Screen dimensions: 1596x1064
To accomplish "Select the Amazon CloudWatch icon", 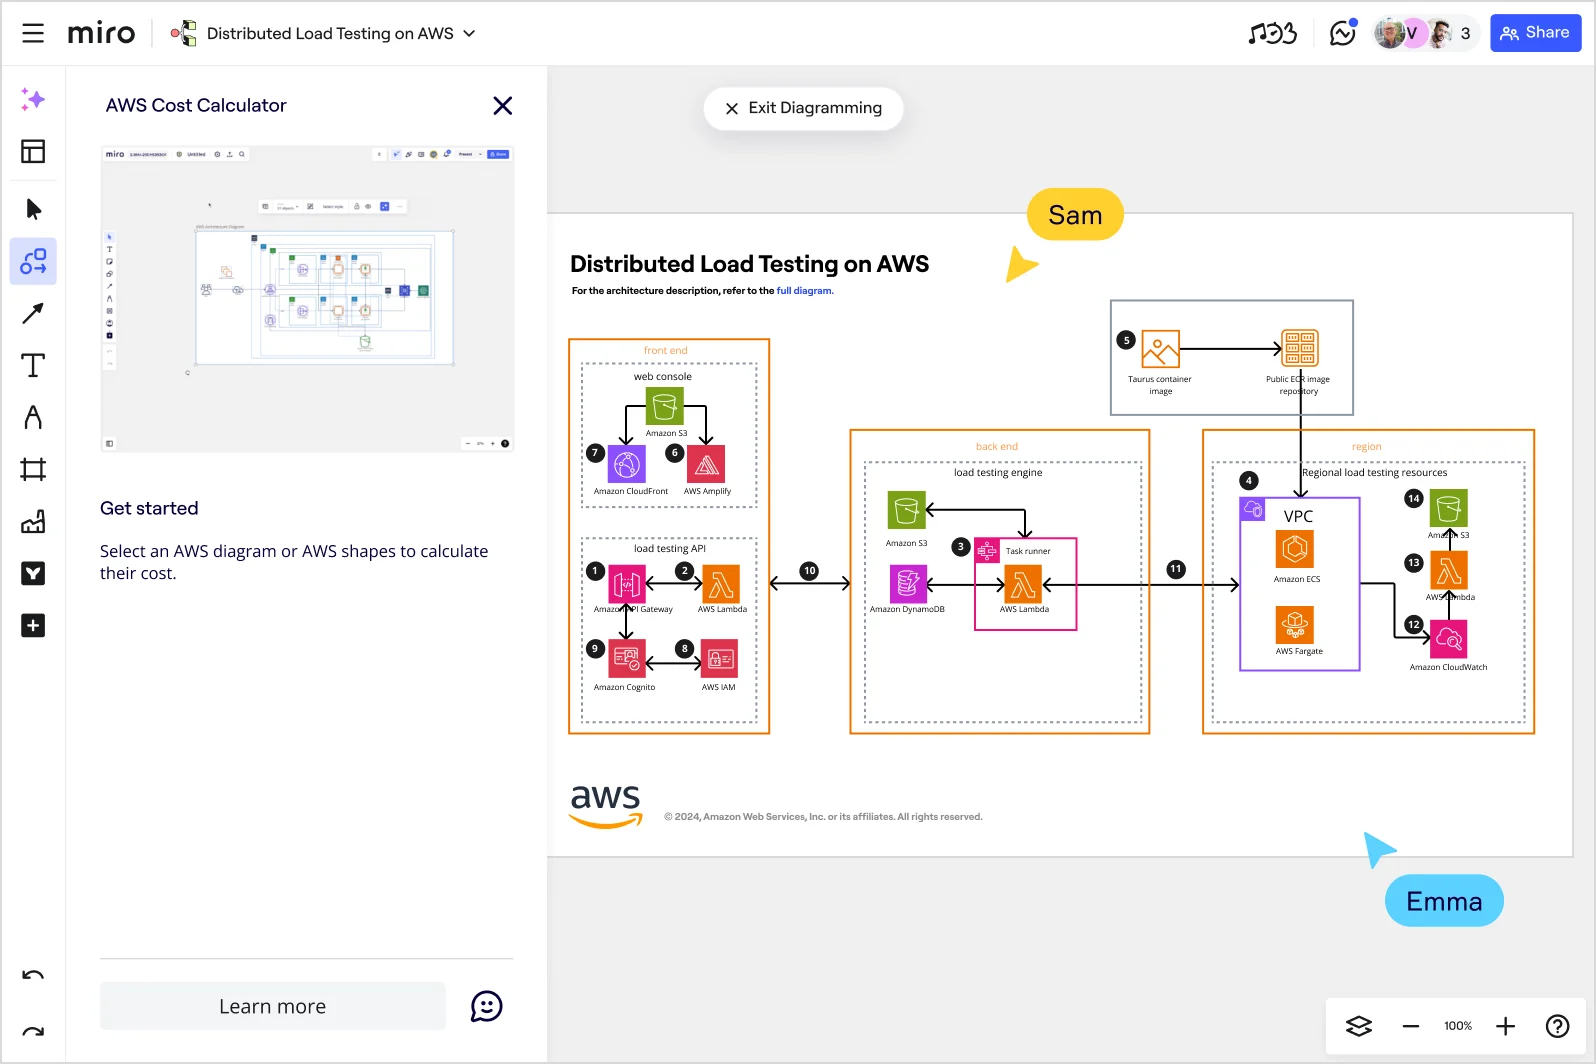I will tap(1449, 639).
